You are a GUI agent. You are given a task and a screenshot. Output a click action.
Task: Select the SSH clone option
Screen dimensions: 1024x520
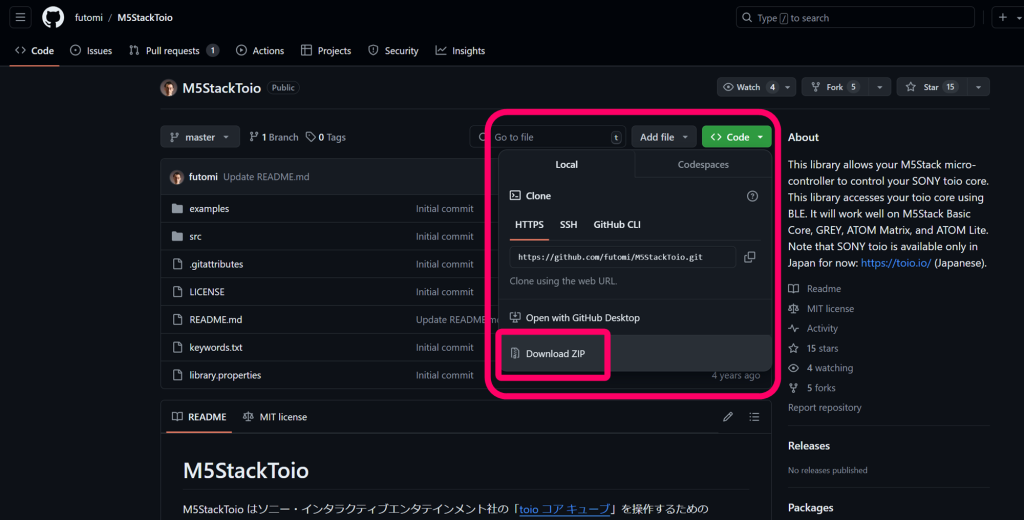tap(568, 225)
